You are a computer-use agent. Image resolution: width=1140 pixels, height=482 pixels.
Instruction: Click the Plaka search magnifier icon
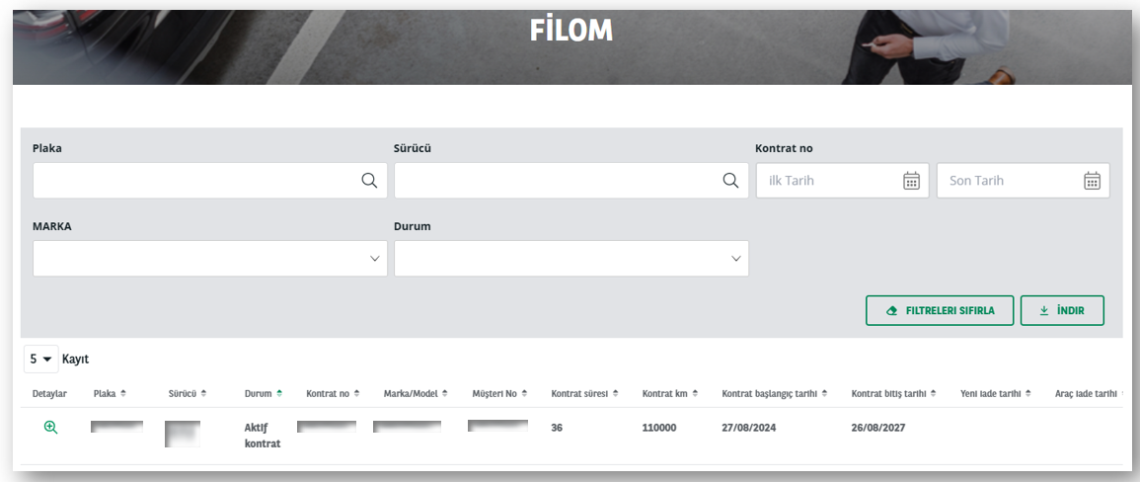pos(368,181)
